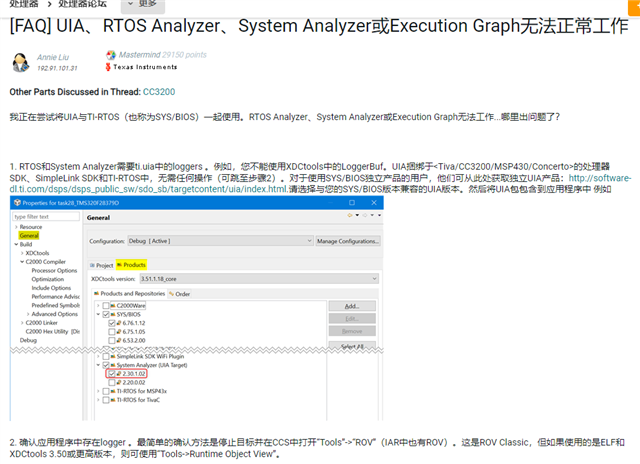Click the 2.20.0.02 version icon
This screenshot has height=464, width=640.
coord(119,382)
